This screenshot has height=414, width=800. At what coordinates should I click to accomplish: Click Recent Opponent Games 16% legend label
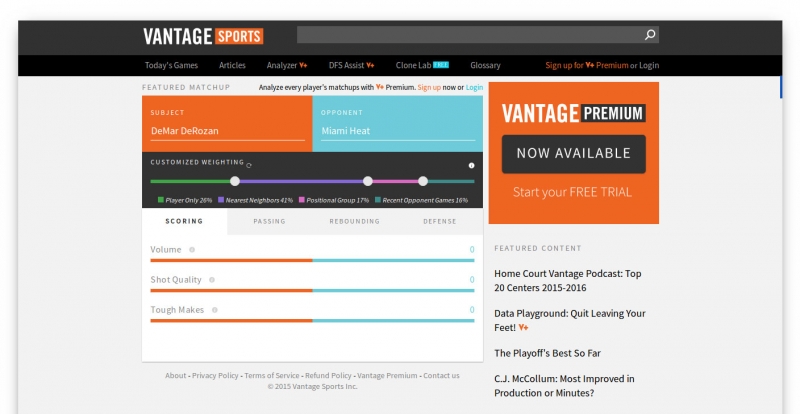(425, 200)
